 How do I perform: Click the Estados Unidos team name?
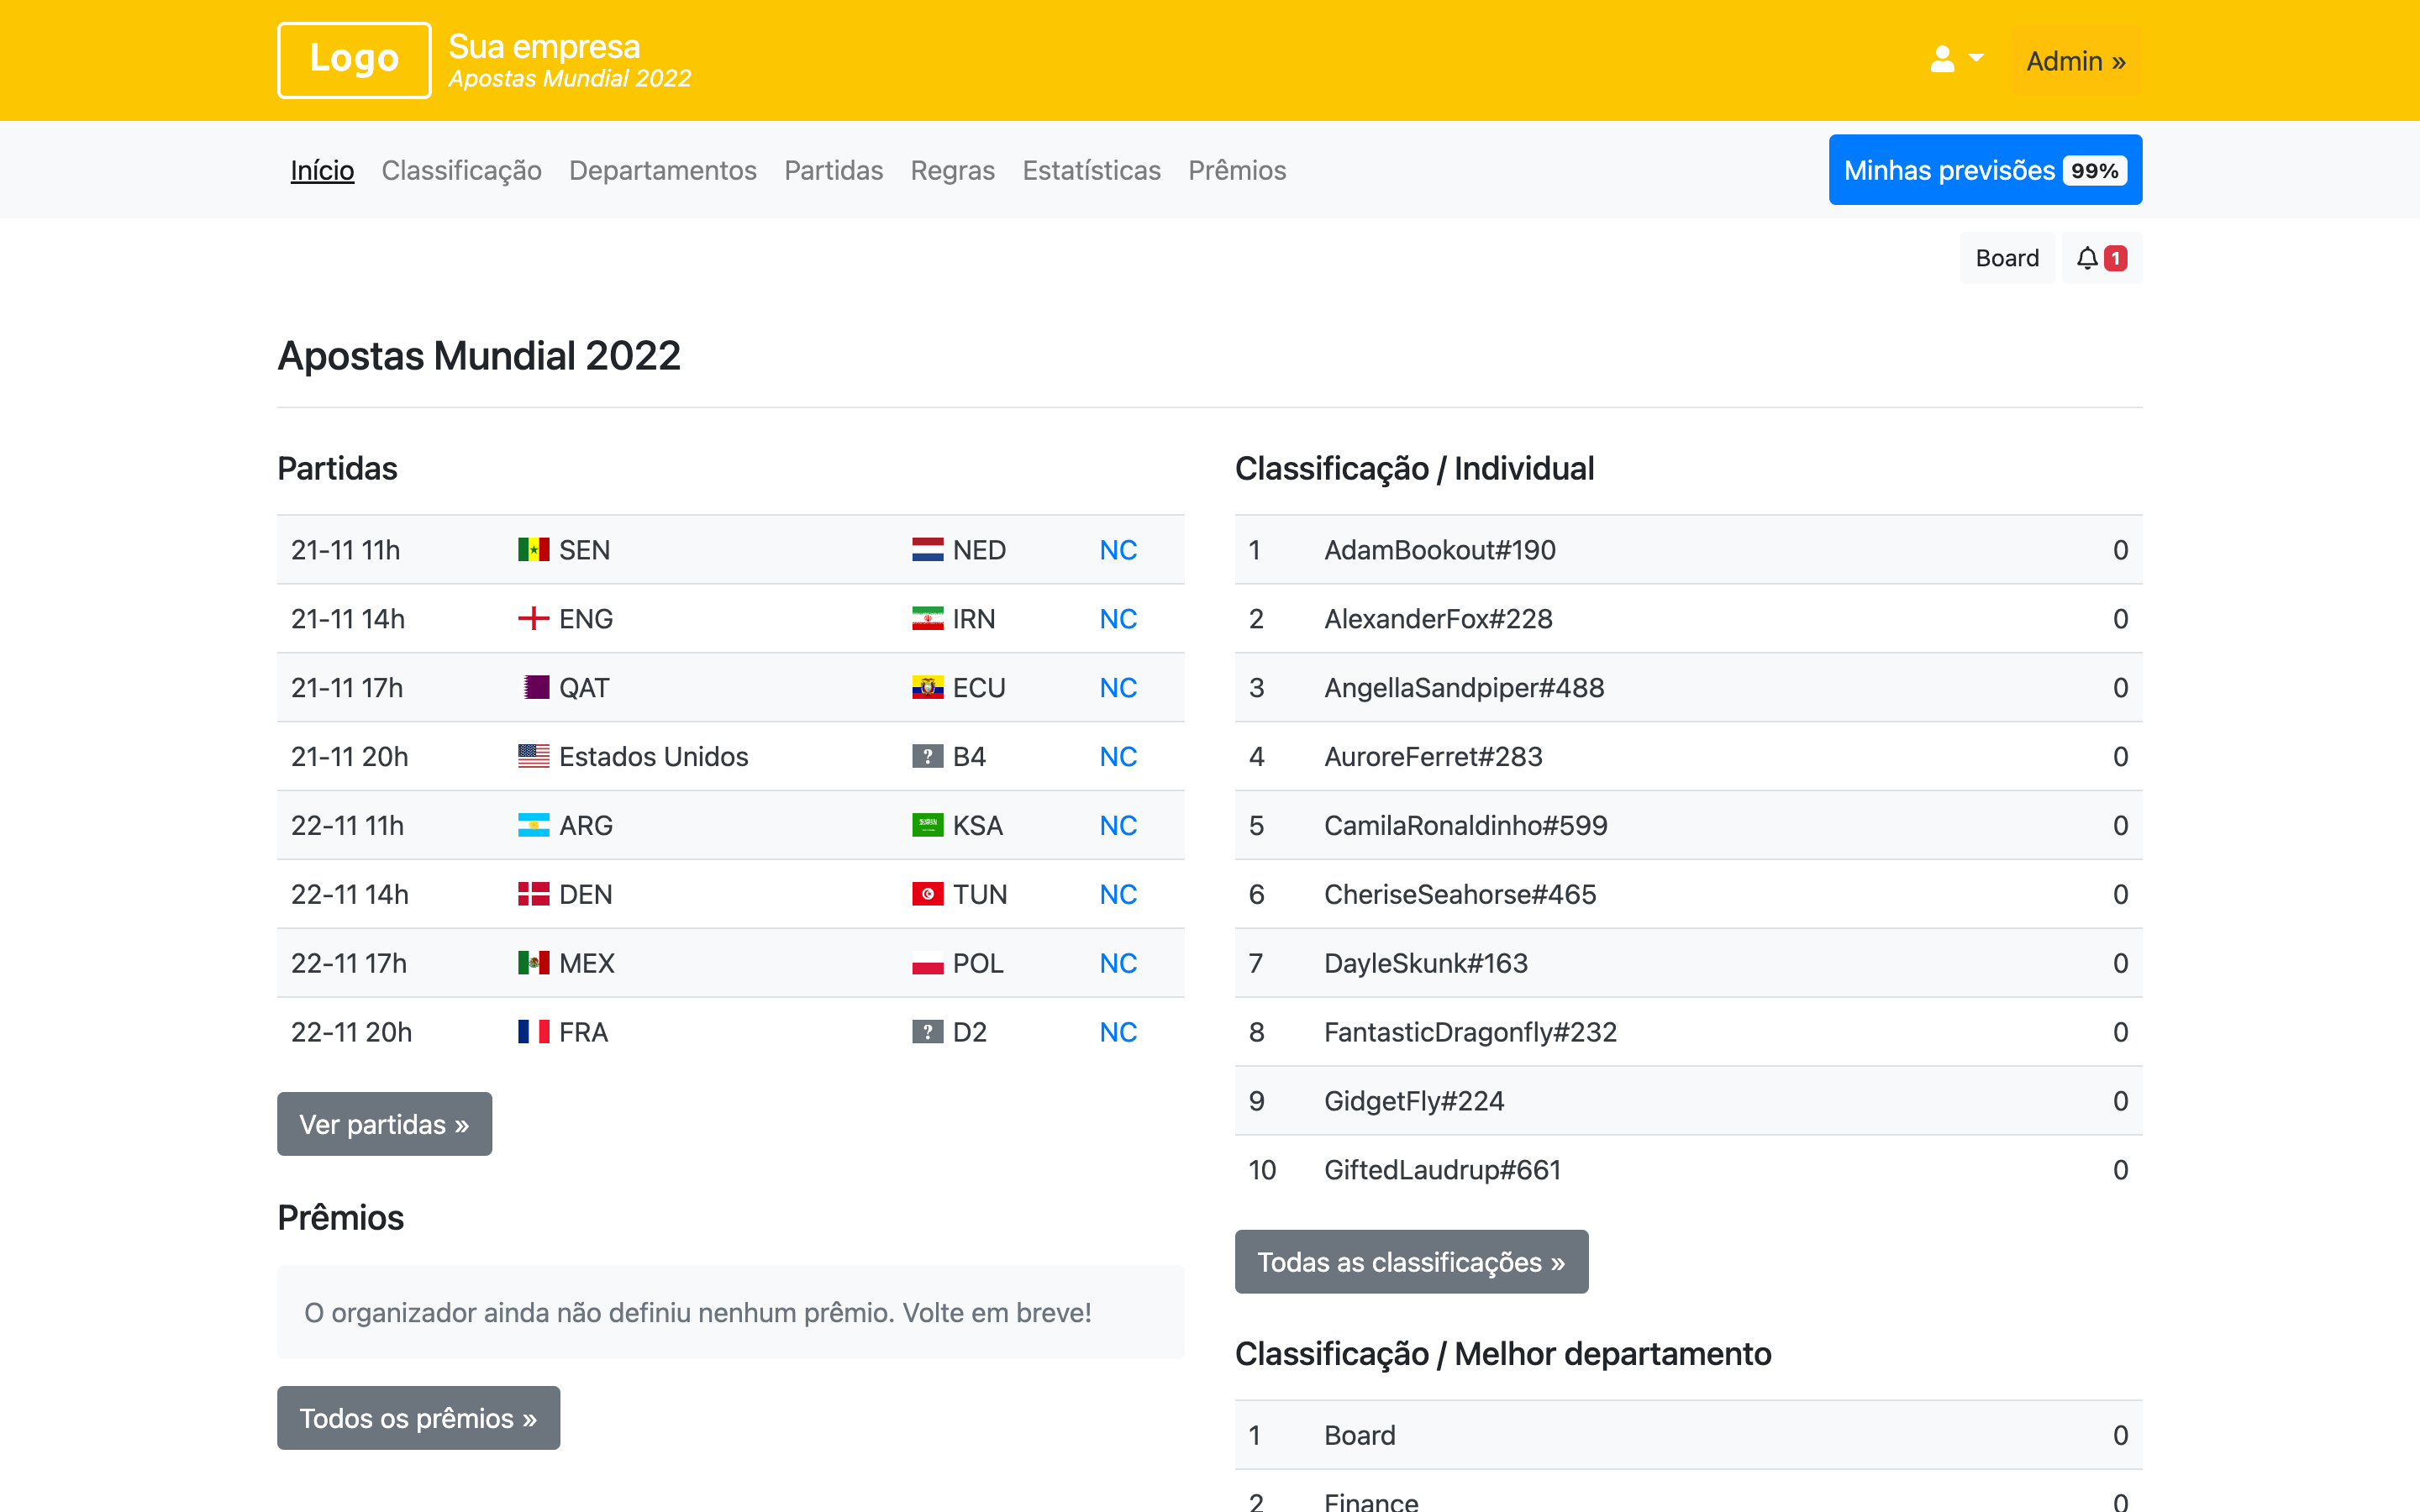click(653, 757)
